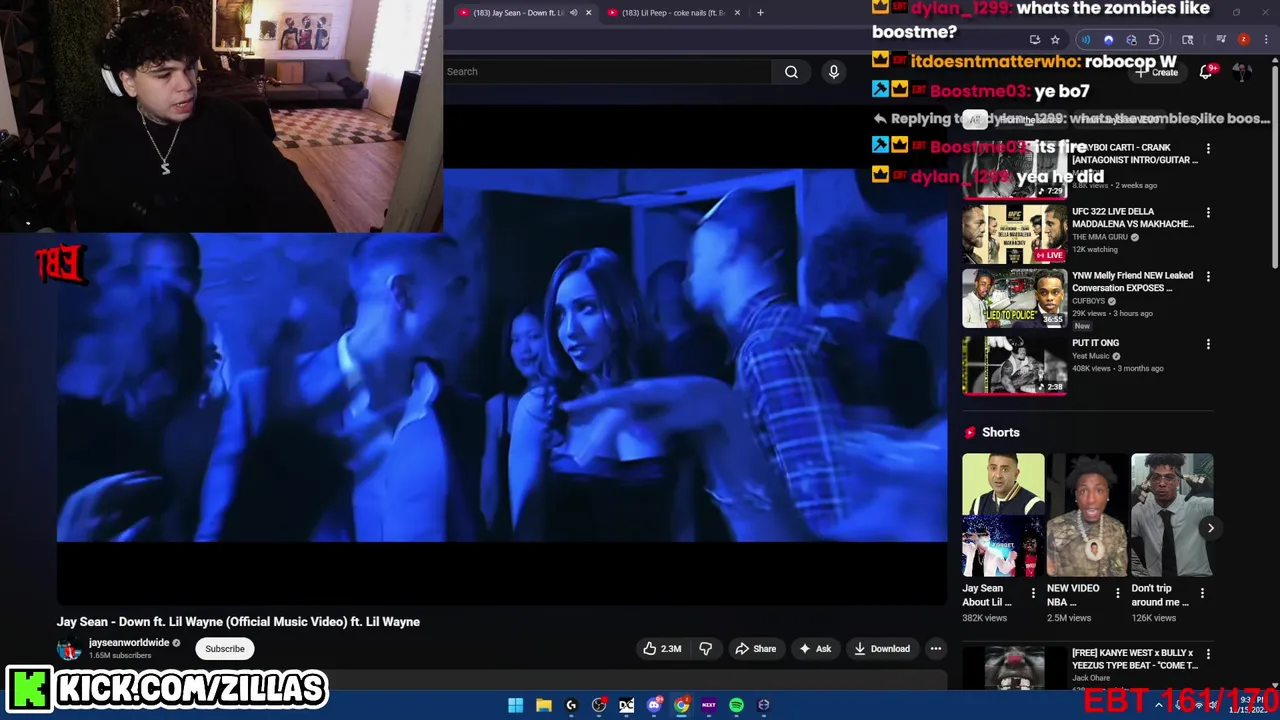Click the 1.65M subscribers text

[120, 656]
